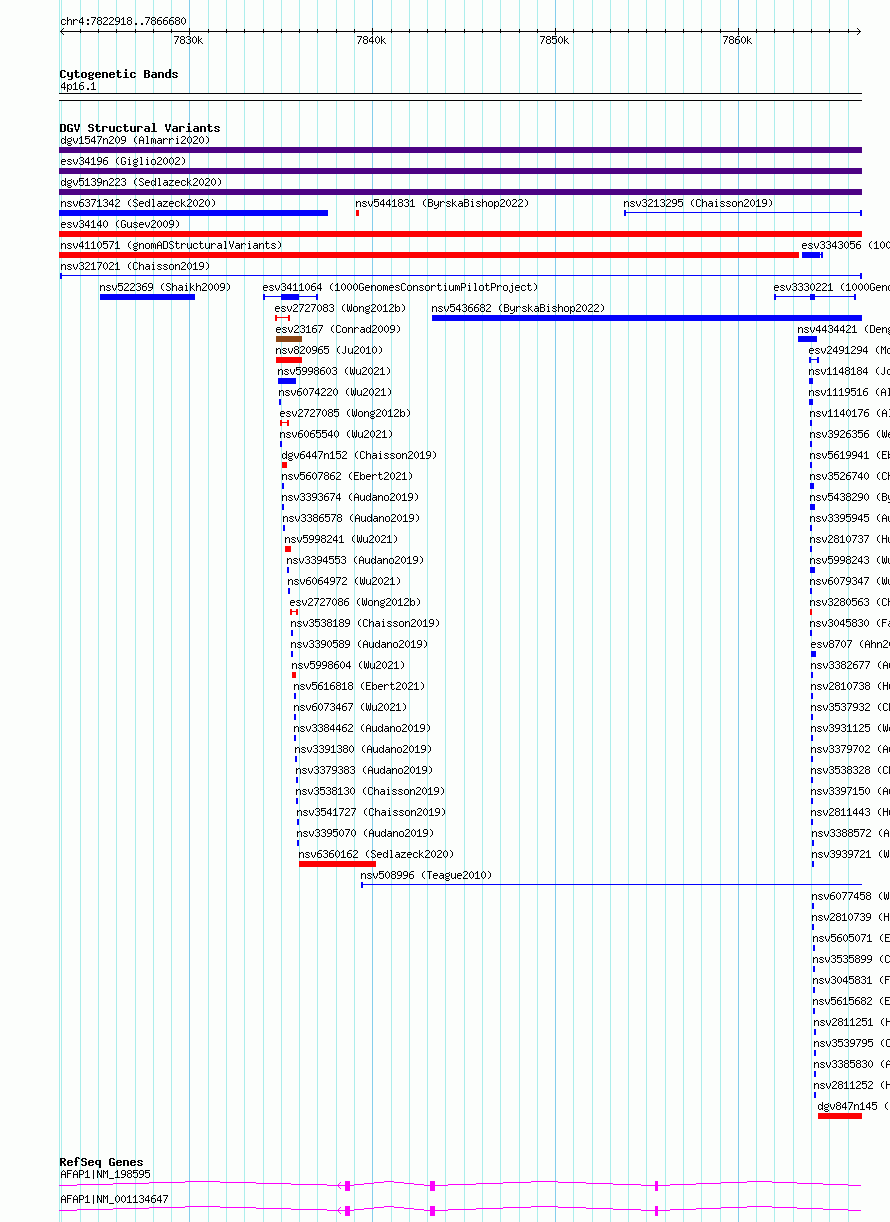
Task: Open esv2727085 (Wong2012b) variant label
Action: pyautogui.click(x=345, y=413)
